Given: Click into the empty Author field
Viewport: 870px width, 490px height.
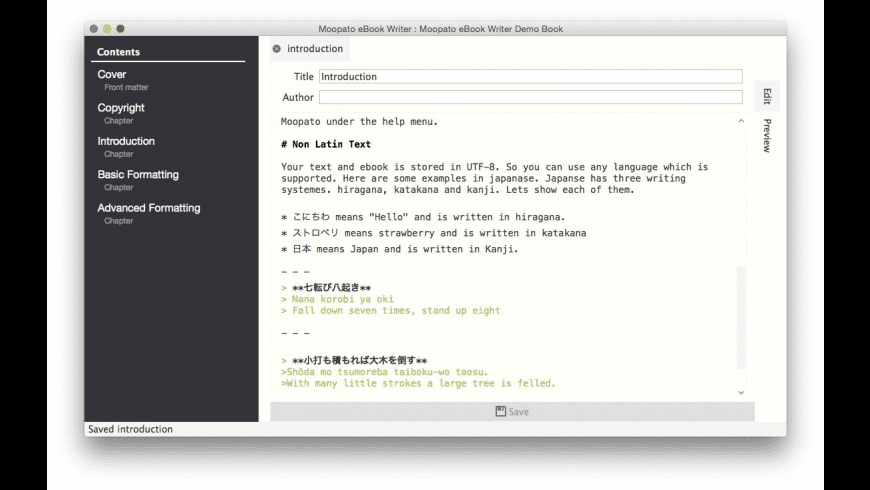Looking at the screenshot, I should pyautogui.click(x=530, y=97).
